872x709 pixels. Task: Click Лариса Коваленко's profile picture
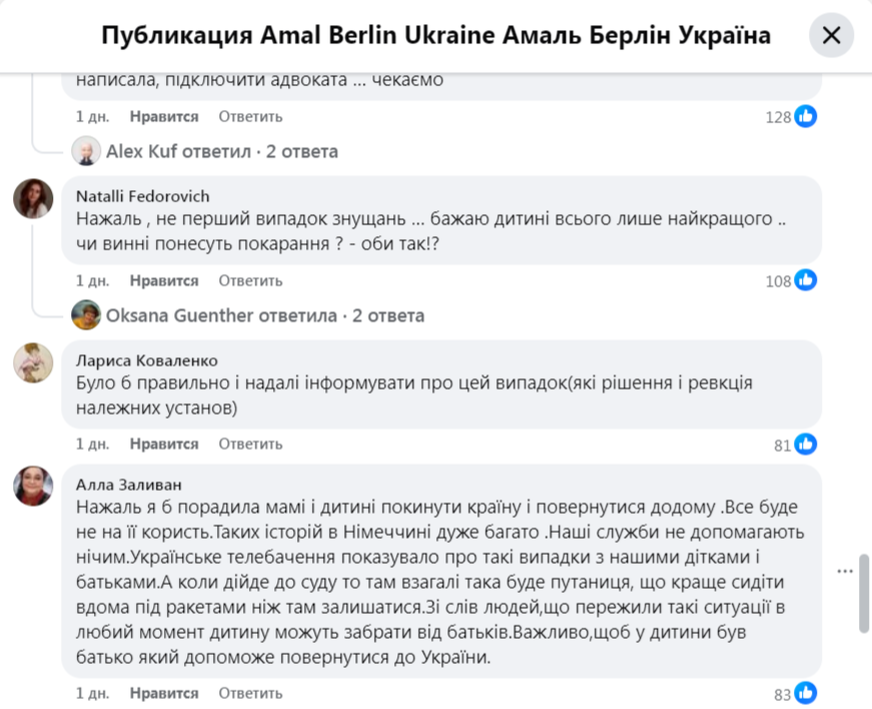(x=33, y=364)
